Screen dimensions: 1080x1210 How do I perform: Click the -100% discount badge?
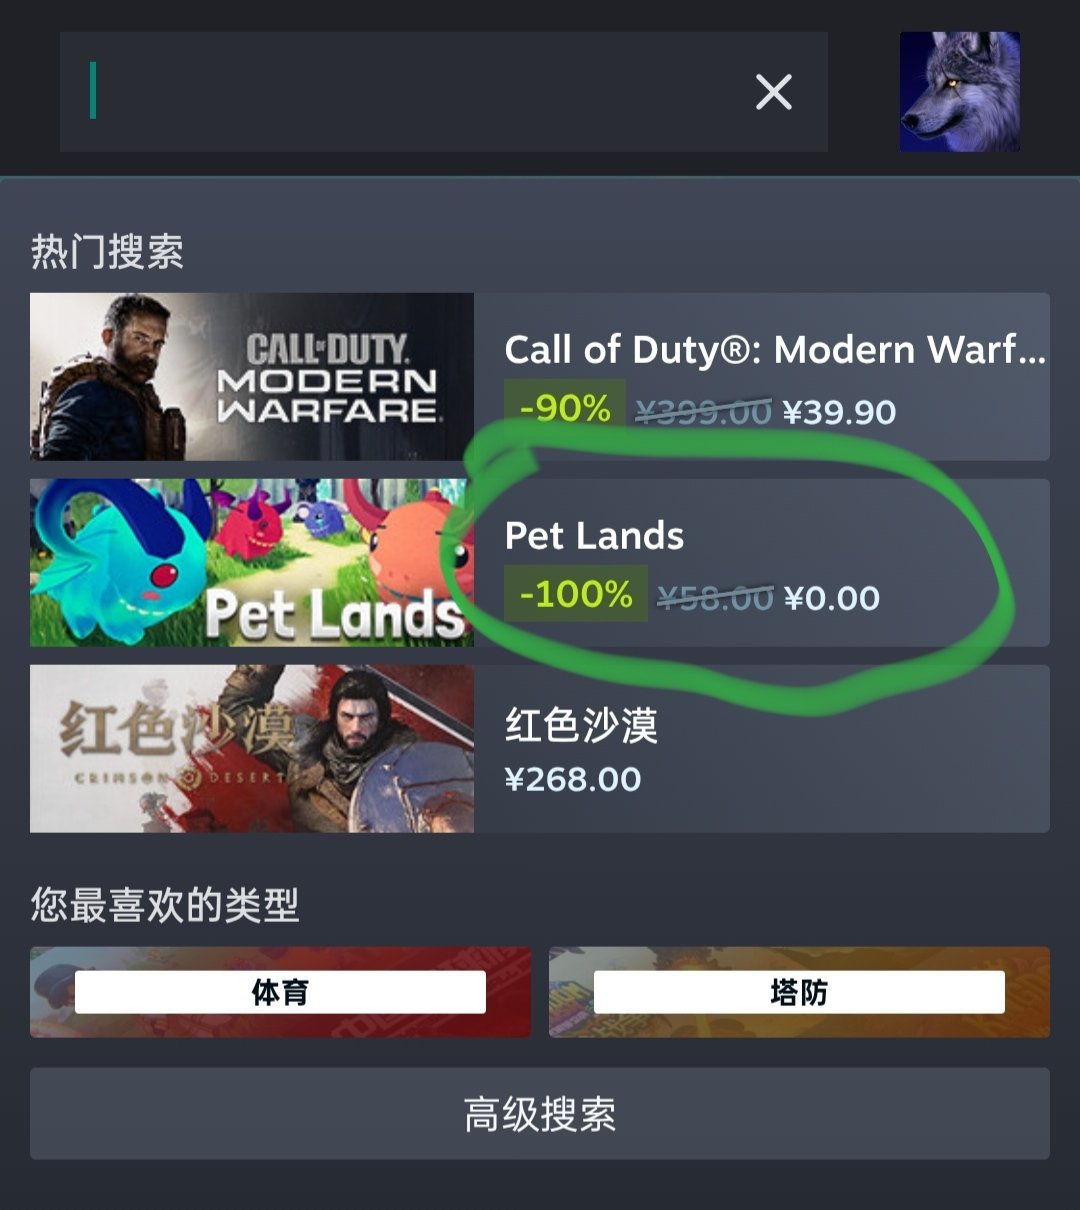coord(576,594)
